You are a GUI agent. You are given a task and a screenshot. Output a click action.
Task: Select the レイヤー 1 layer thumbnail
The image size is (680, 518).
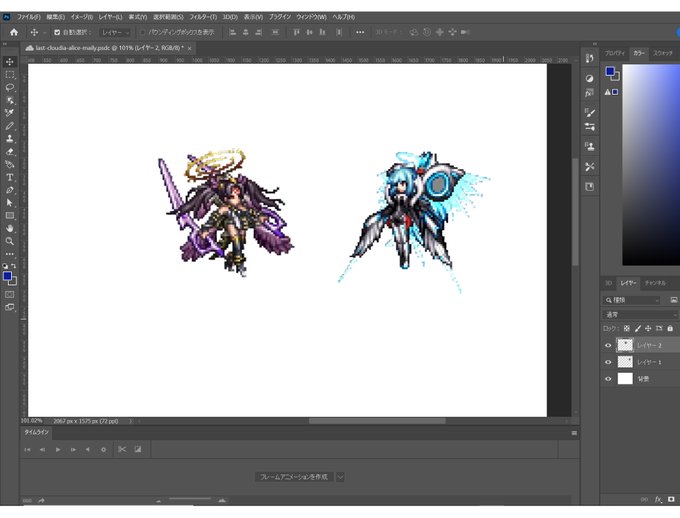[x=625, y=362]
